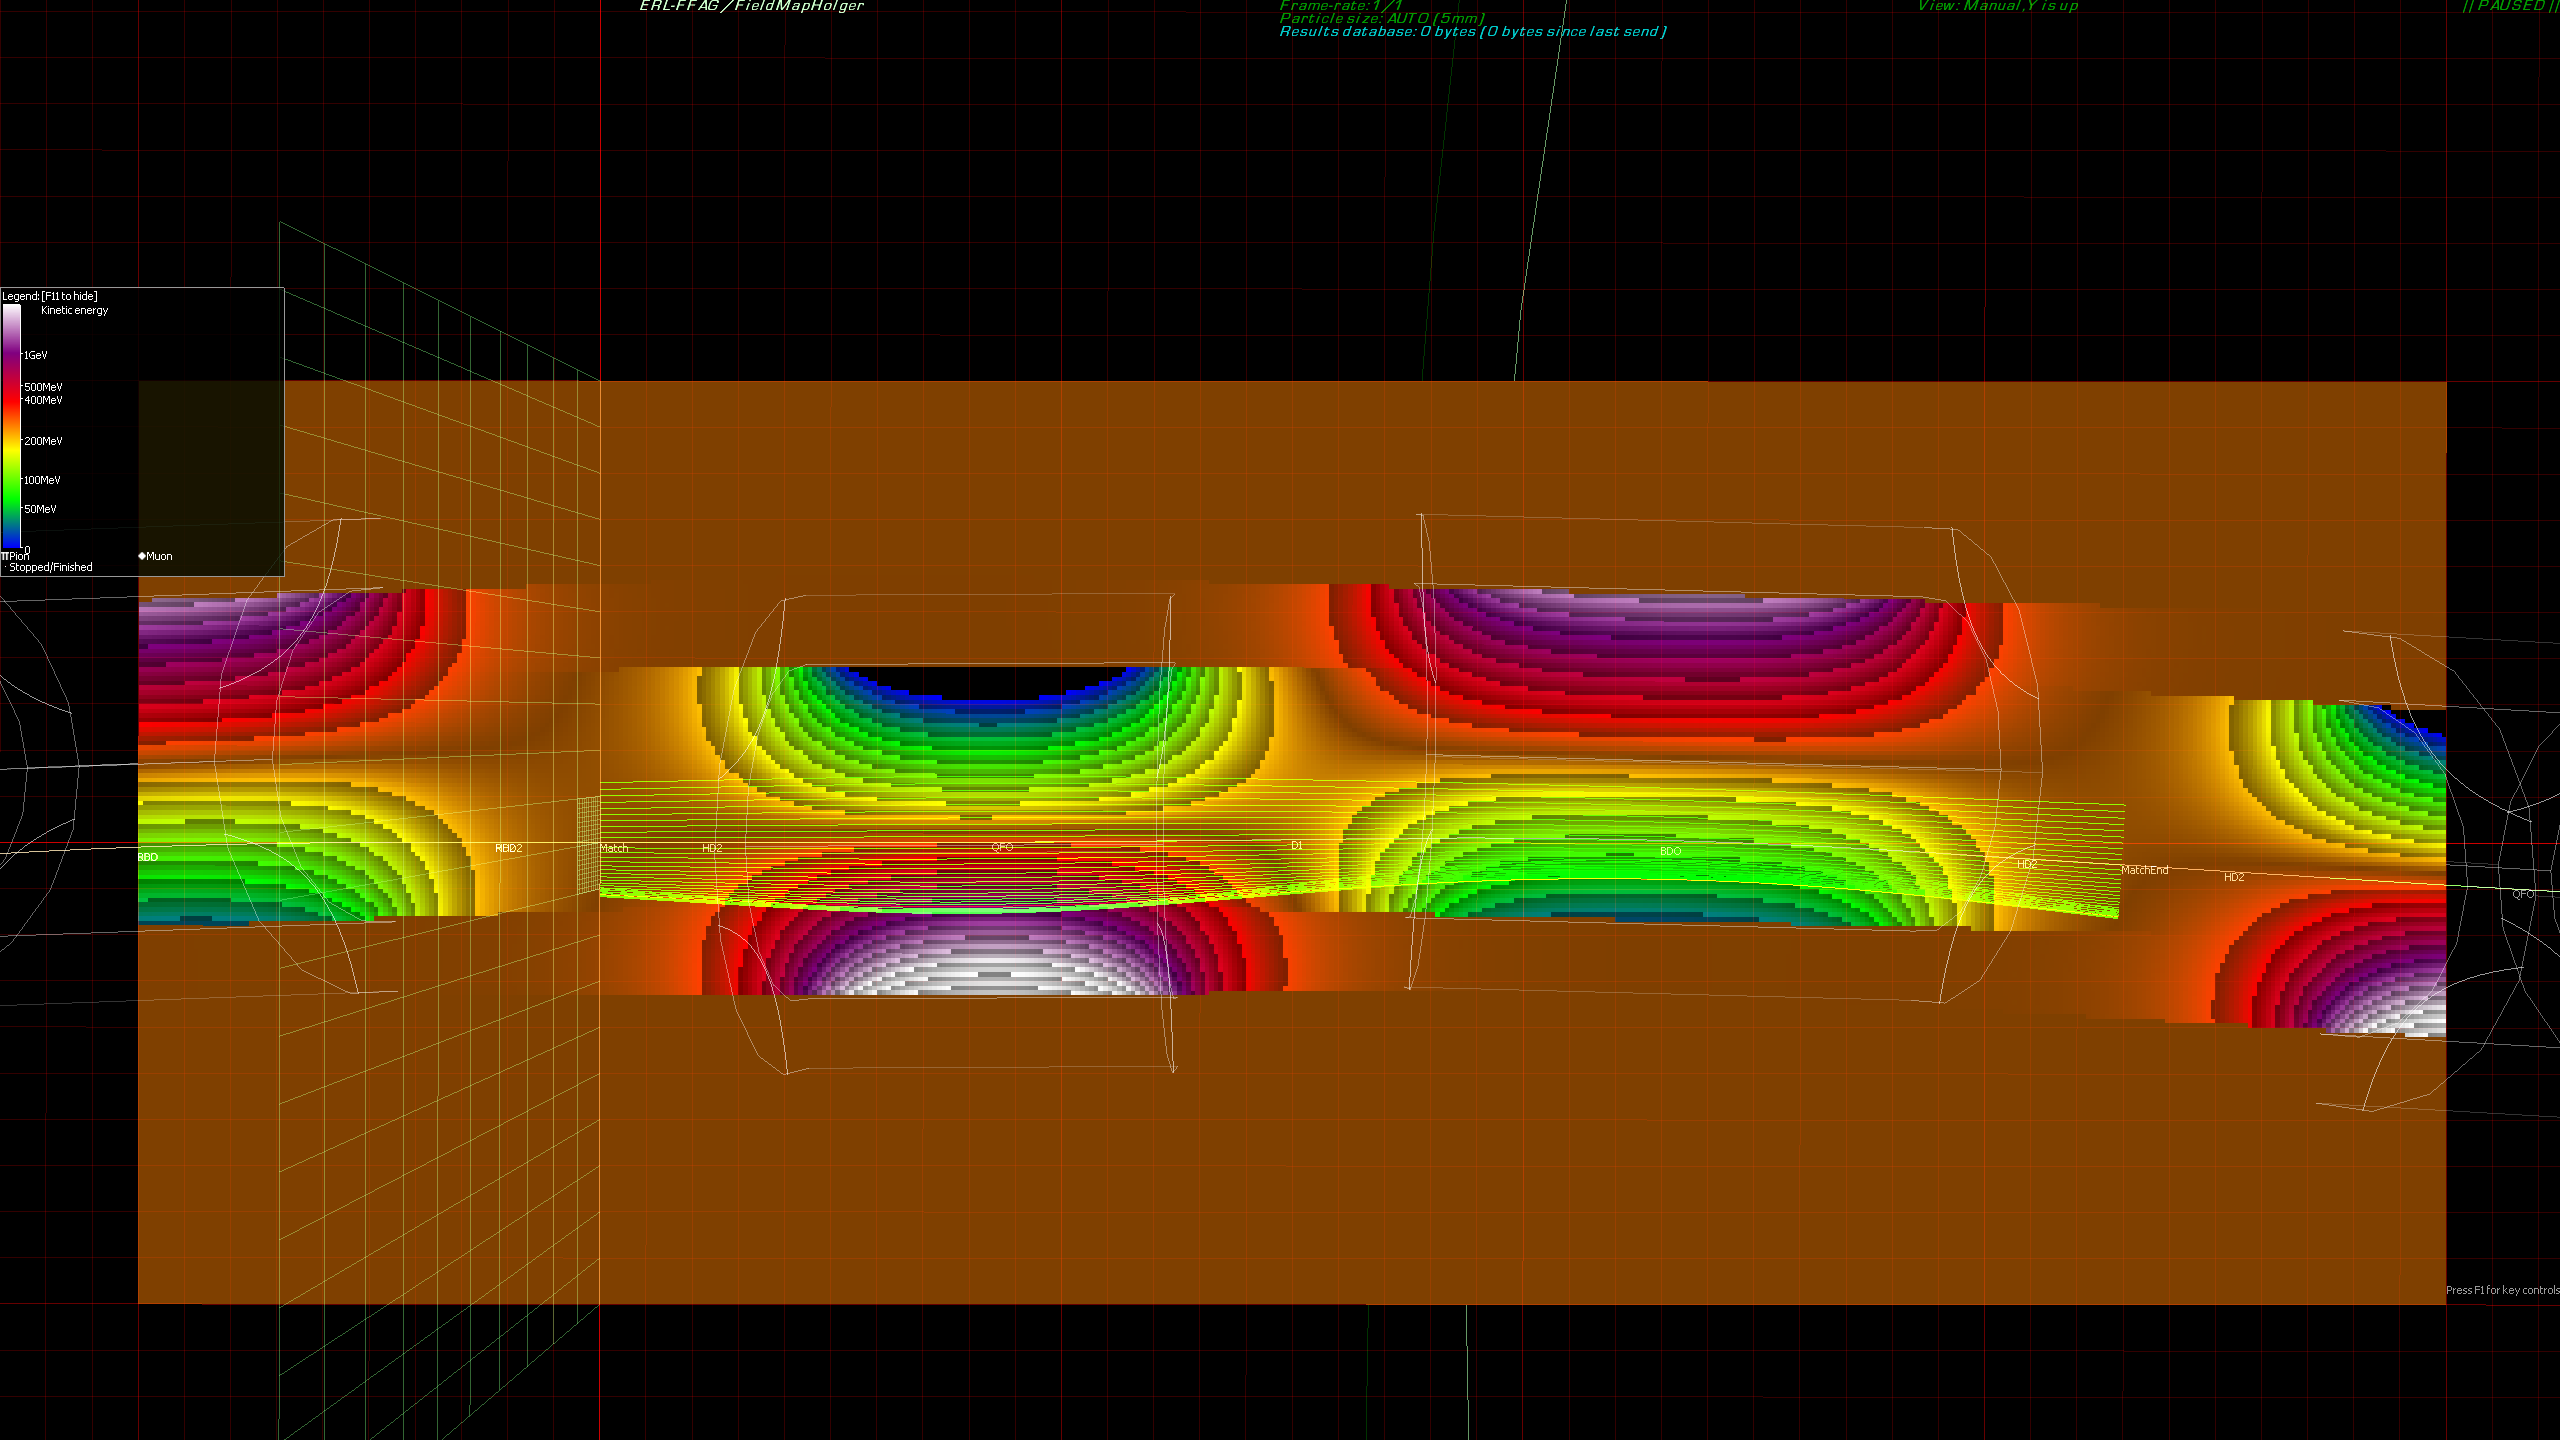Click the Frame-rate readout text
Viewport: 2560px width, 1440px height.
click(1340, 6)
